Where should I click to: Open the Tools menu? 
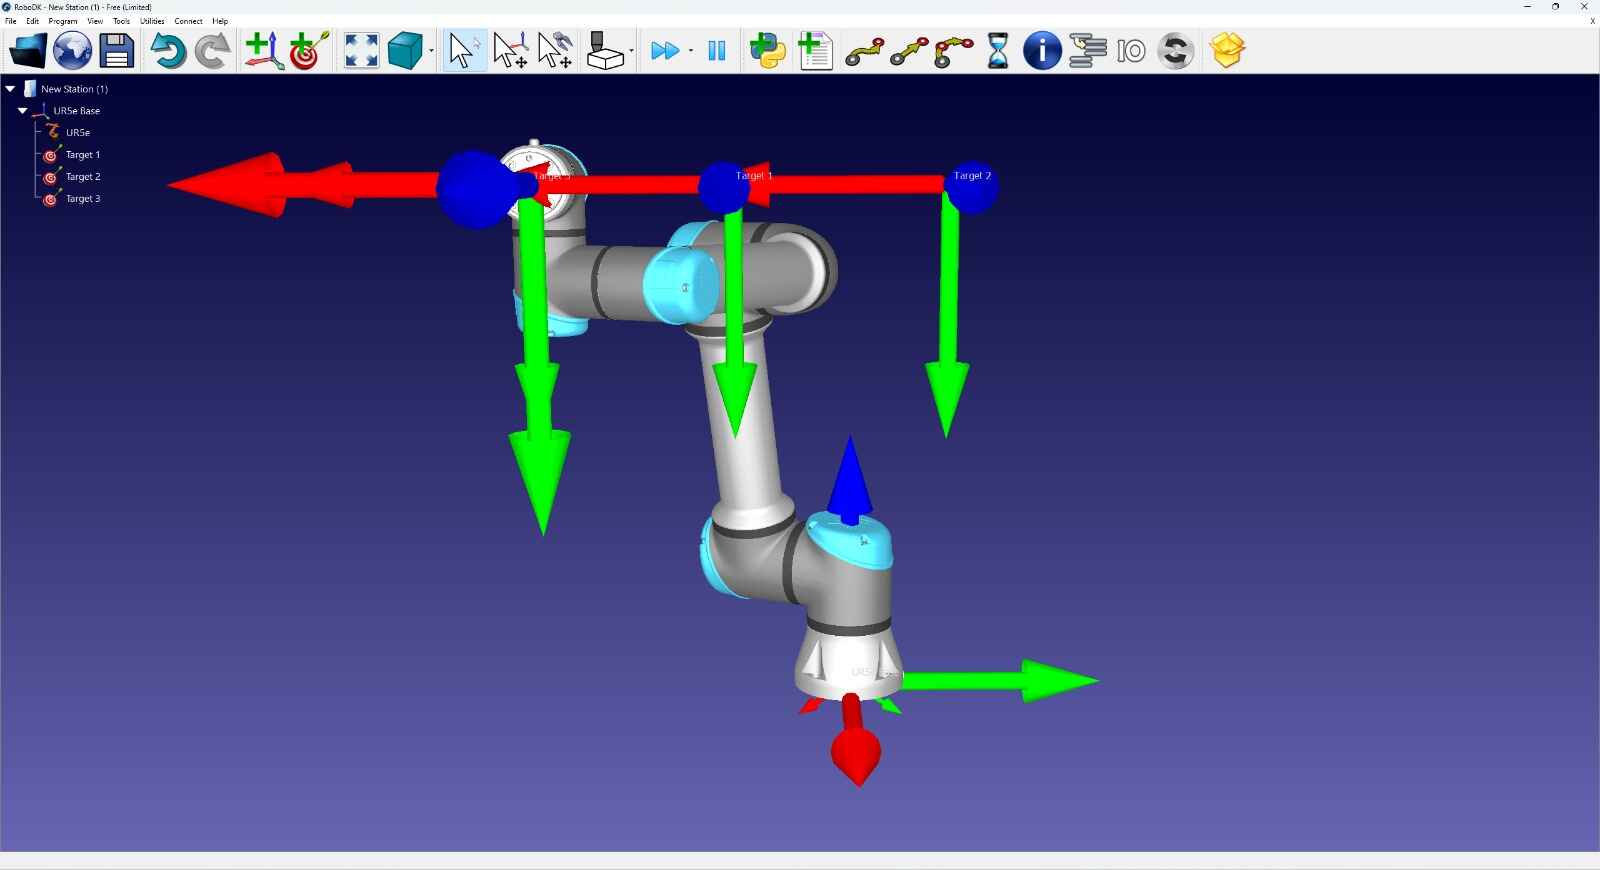(122, 21)
